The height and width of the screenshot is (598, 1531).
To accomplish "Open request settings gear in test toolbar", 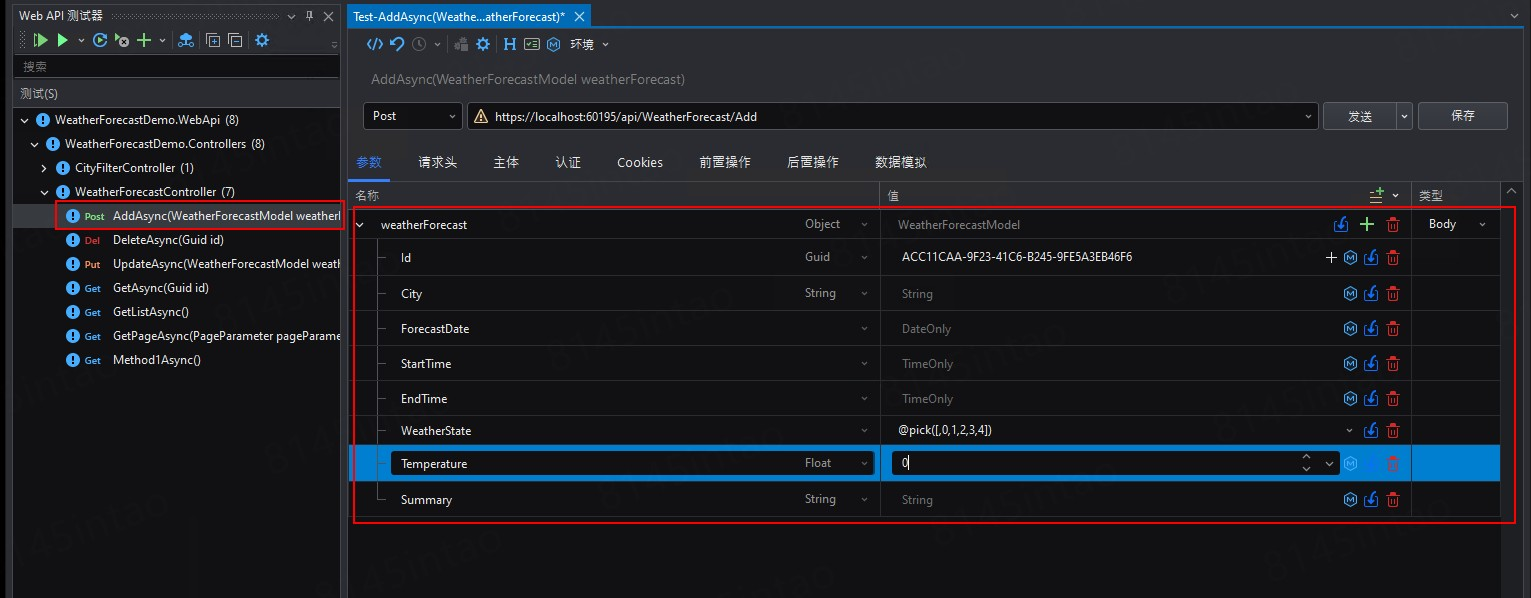I will tap(483, 44).
